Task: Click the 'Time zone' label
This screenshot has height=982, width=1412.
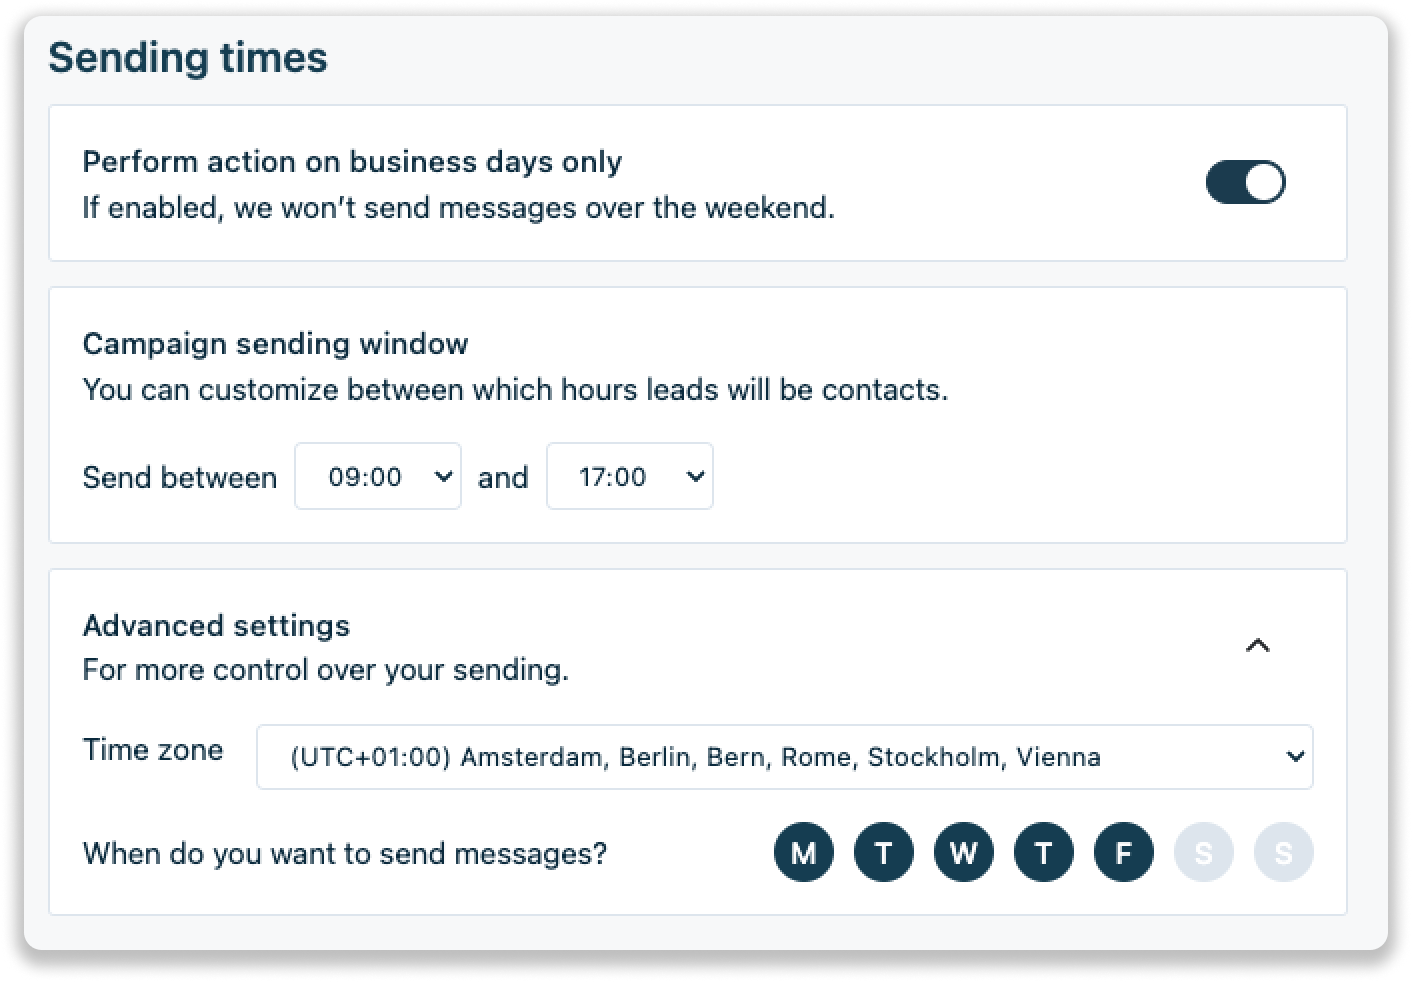Action: click(153, 750)
